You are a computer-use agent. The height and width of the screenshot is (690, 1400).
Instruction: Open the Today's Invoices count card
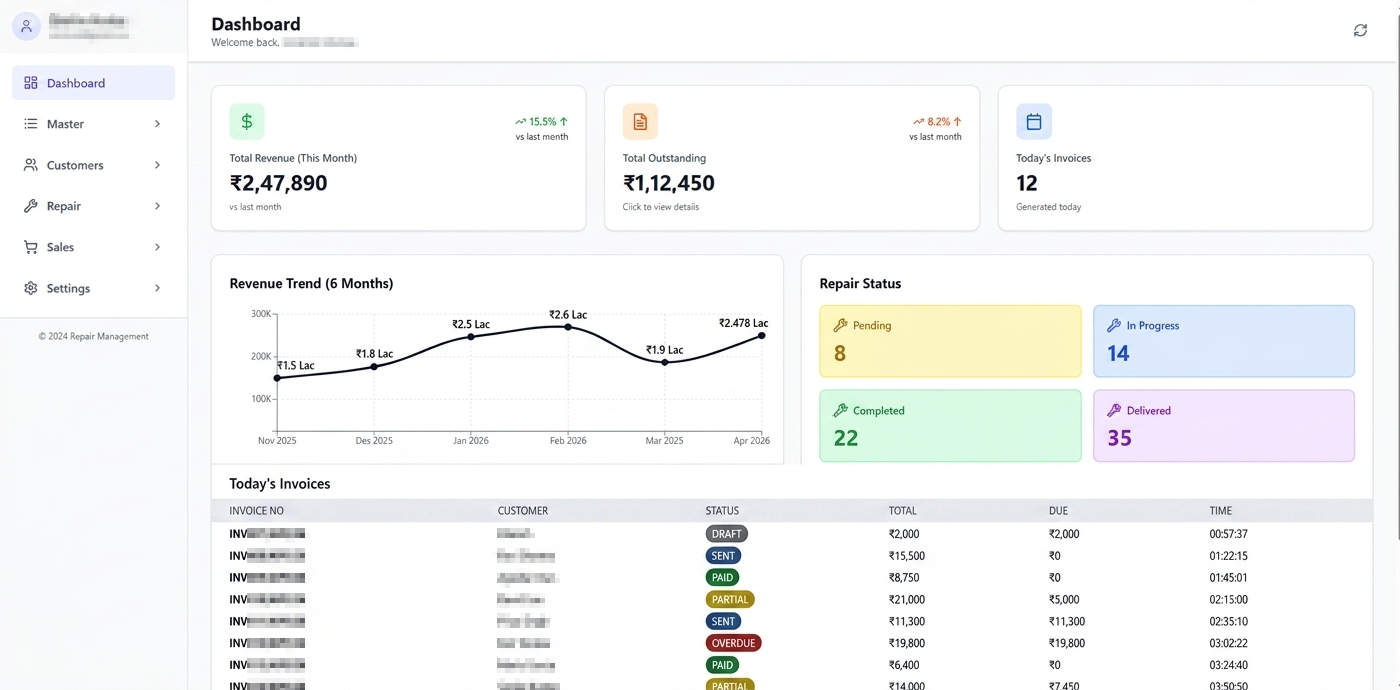[x=1185, y=158]
